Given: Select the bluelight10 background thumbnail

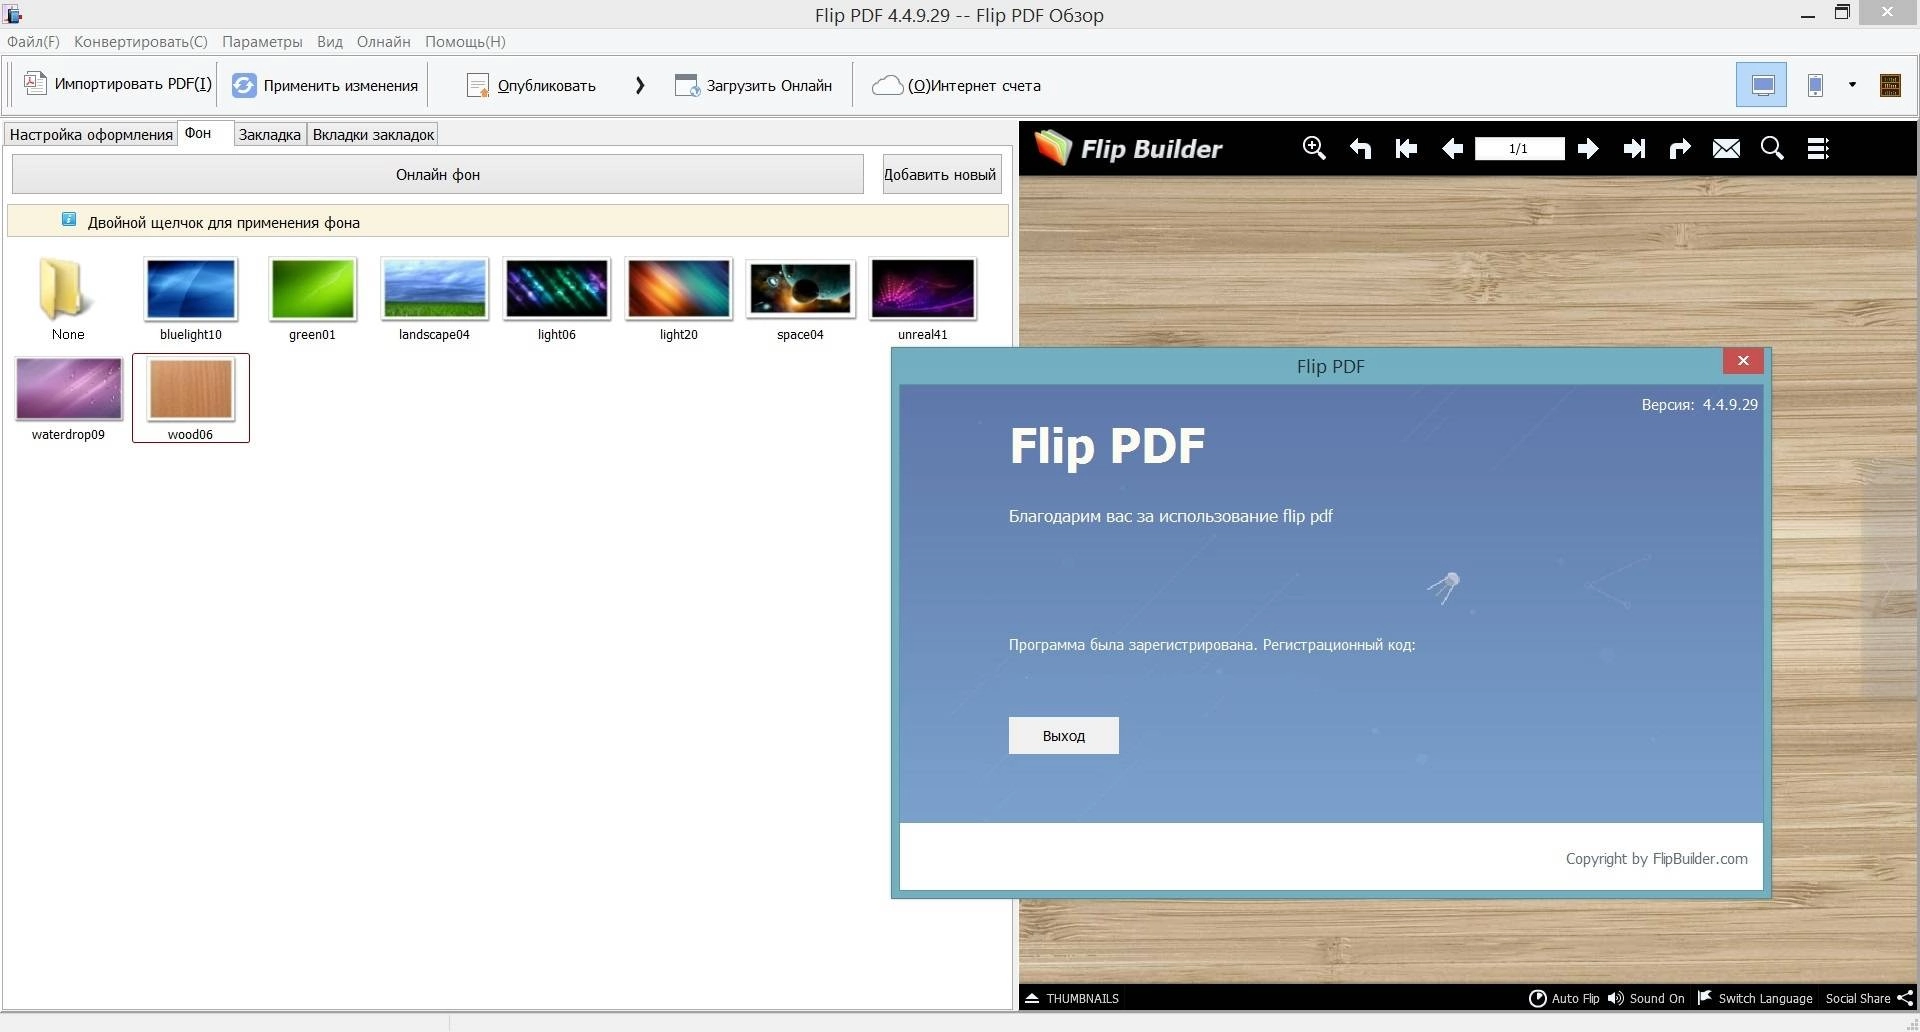Looking at the screenshot, I should click(x=191, y=299).
